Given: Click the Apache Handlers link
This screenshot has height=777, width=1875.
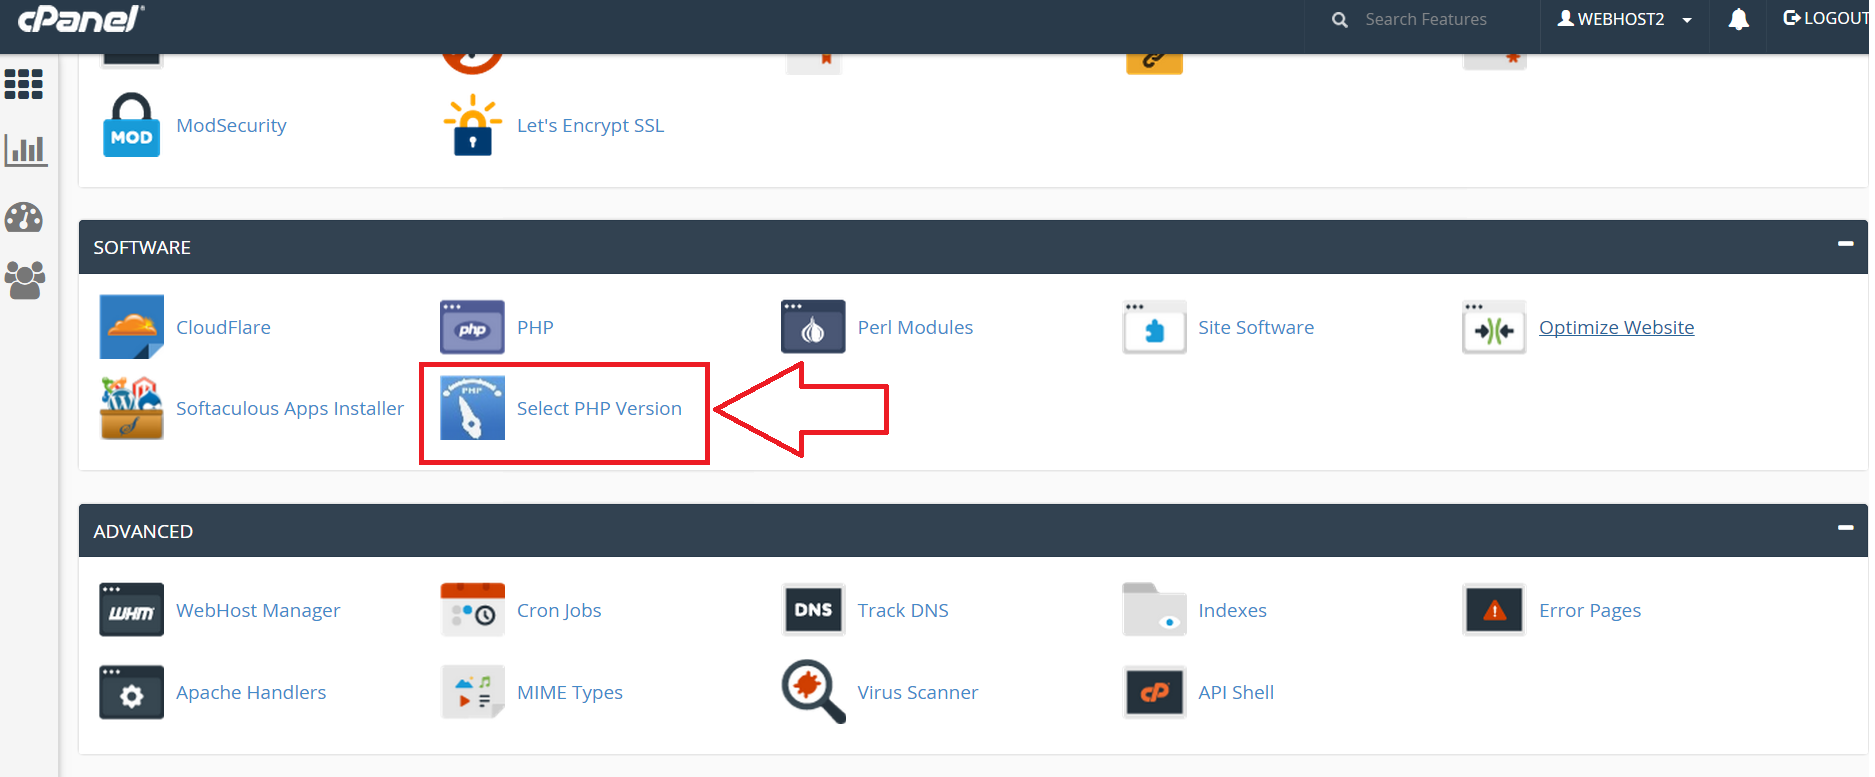Looking at the screenshot, I should pyautogui.click(x=251, y=692).
